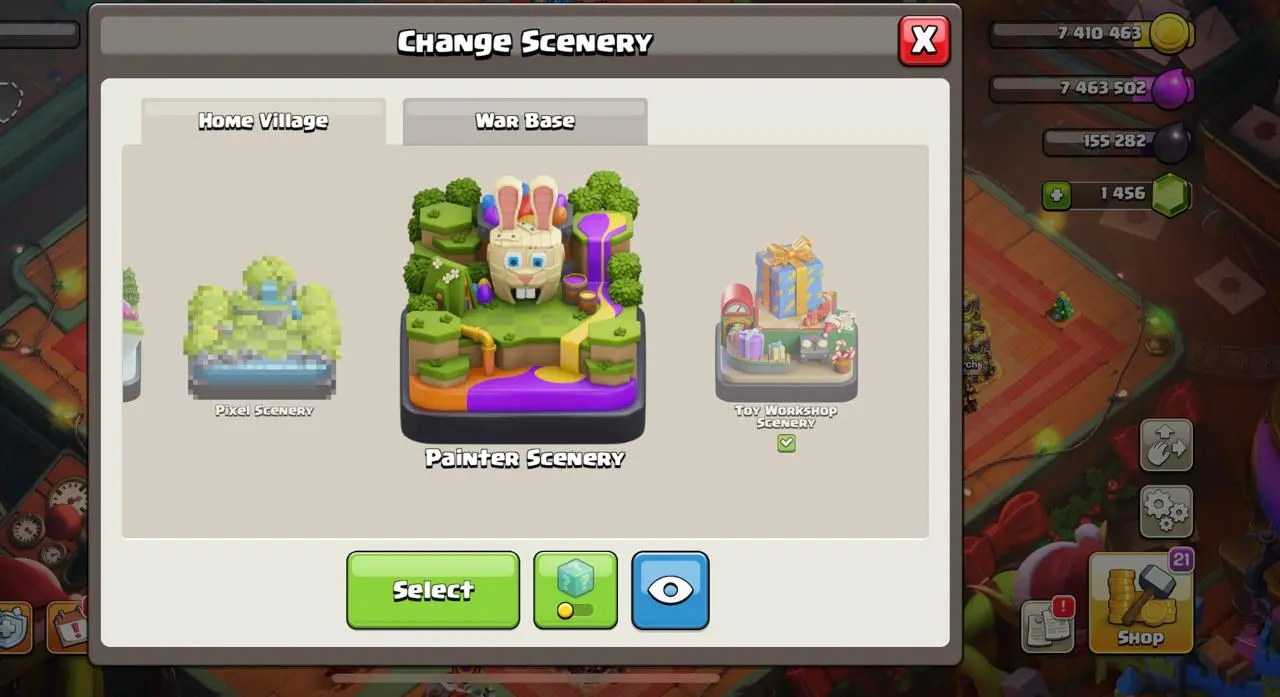The image size is (1280, 697).
Task: Select the Painter Scenery
Action: (x=433, y=590)
